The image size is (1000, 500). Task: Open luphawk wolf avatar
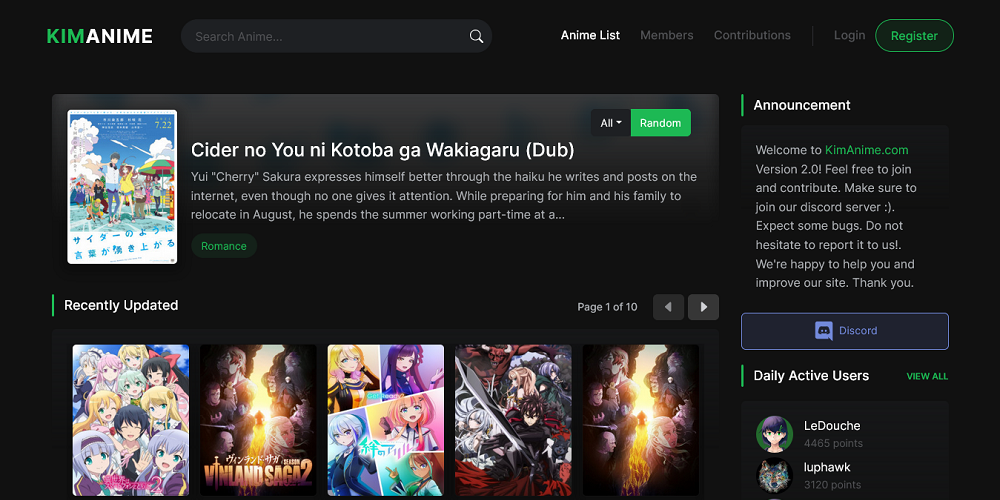pyautogui.click(x=775, y=476)
